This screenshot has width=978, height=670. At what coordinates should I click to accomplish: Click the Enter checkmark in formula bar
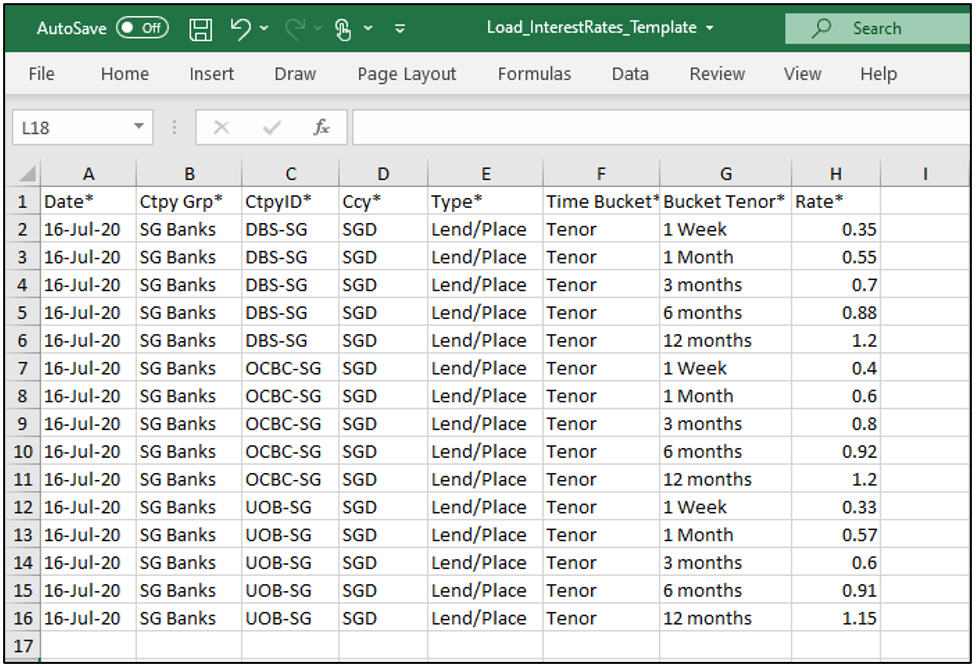271,128
